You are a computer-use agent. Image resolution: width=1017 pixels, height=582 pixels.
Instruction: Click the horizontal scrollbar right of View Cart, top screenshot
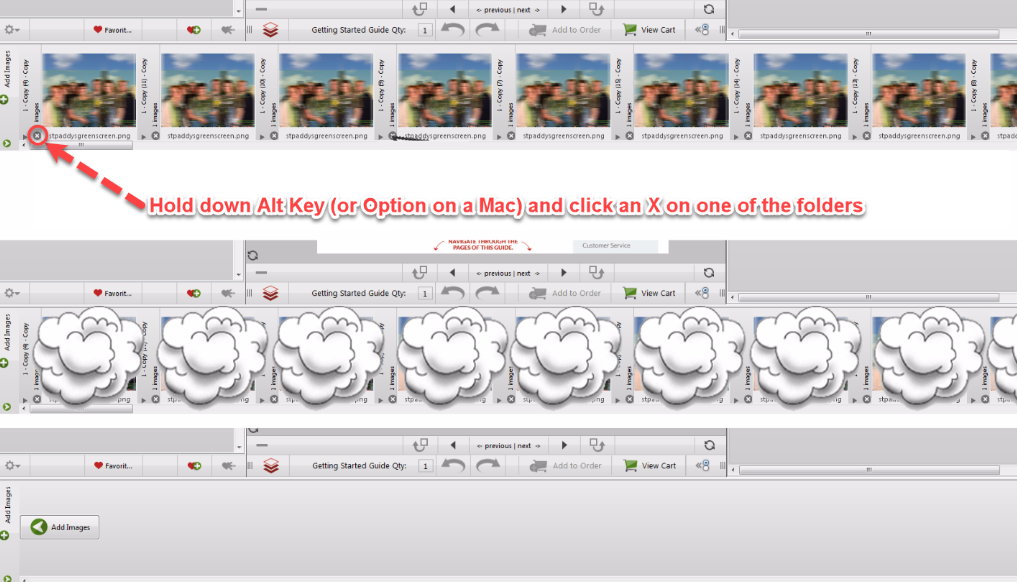868,34
